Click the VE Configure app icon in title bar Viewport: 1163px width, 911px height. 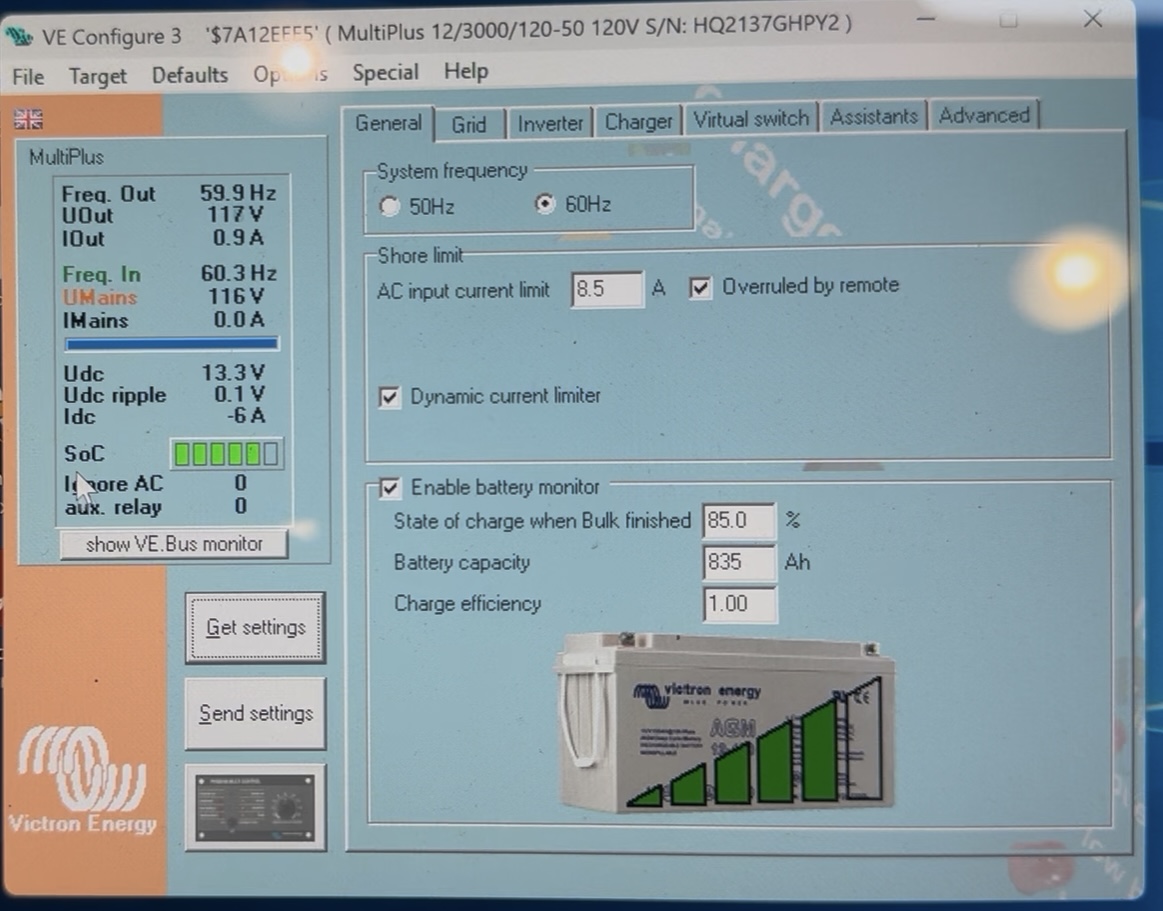pos(19,35)
